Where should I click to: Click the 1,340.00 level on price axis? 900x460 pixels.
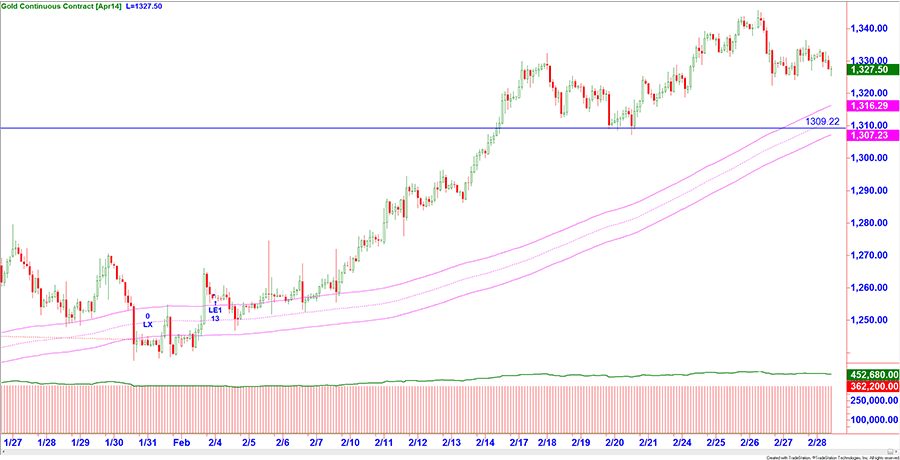(x=870, y=28)
